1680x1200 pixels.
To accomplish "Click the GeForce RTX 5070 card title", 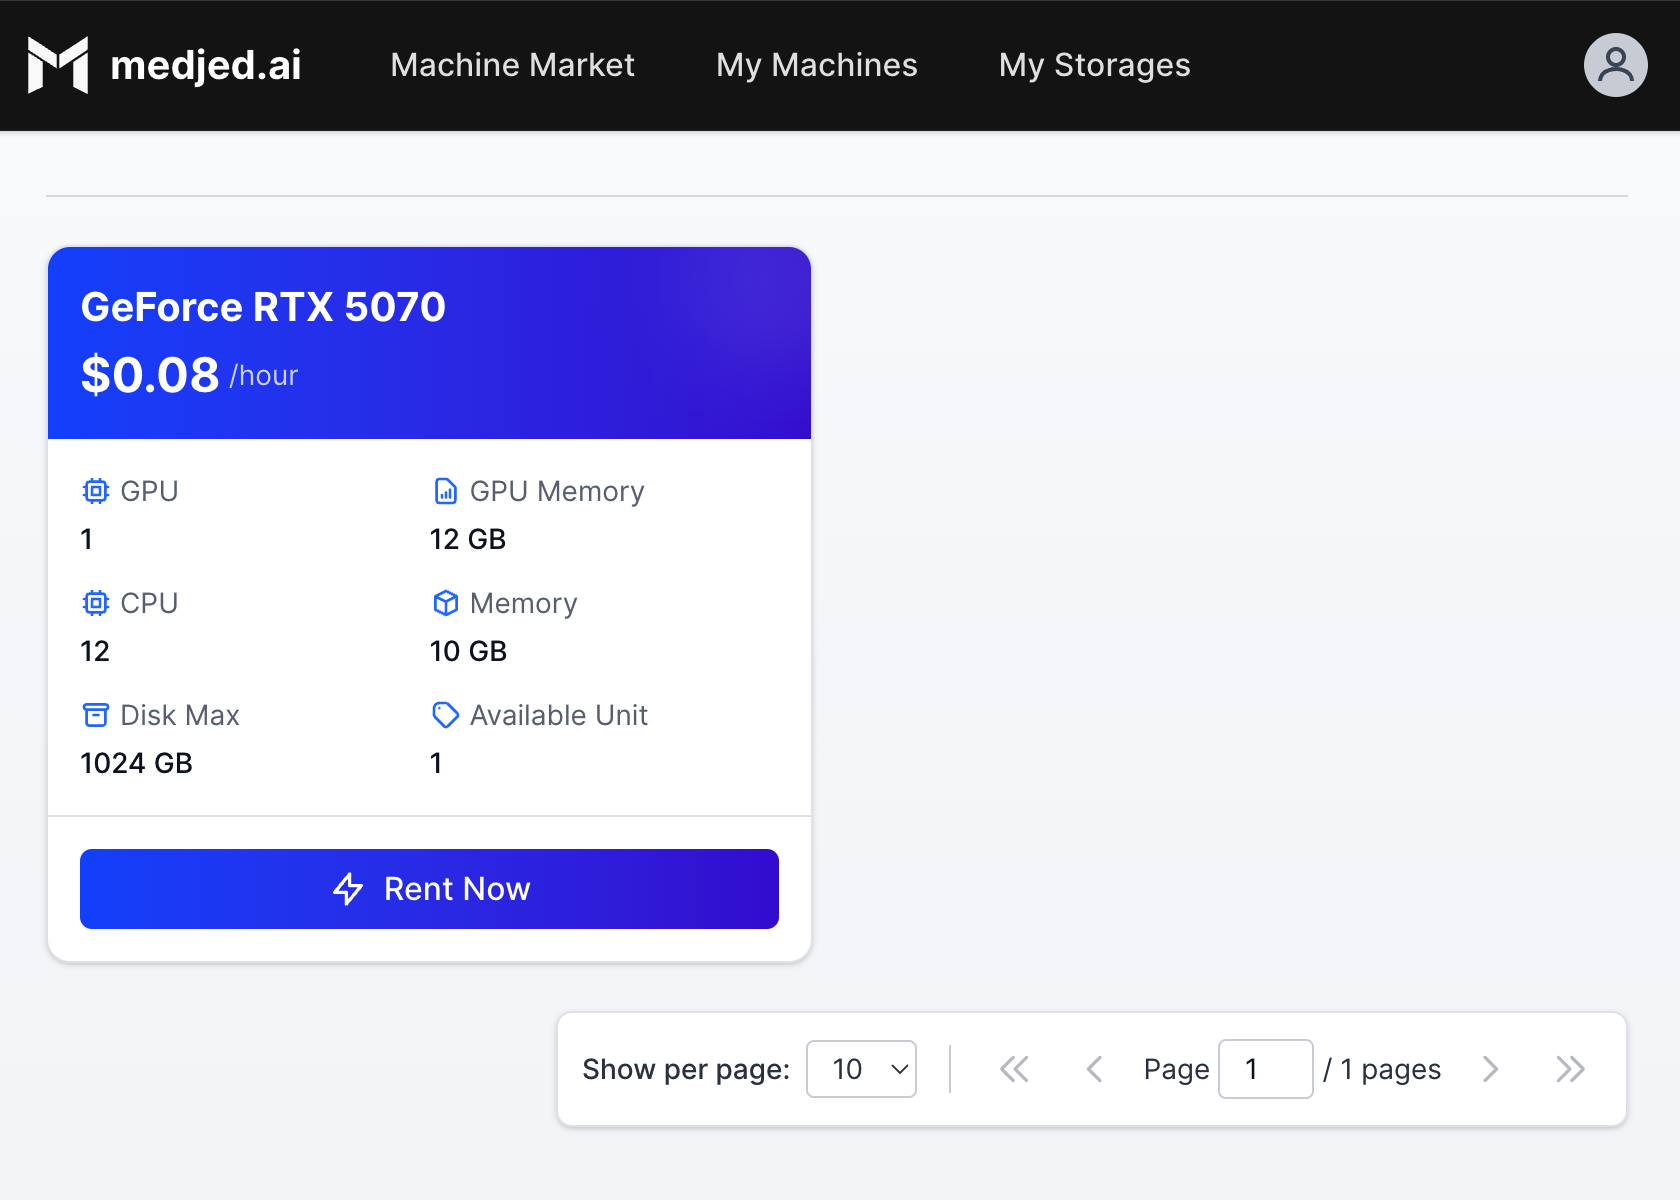I will [263, 307].
